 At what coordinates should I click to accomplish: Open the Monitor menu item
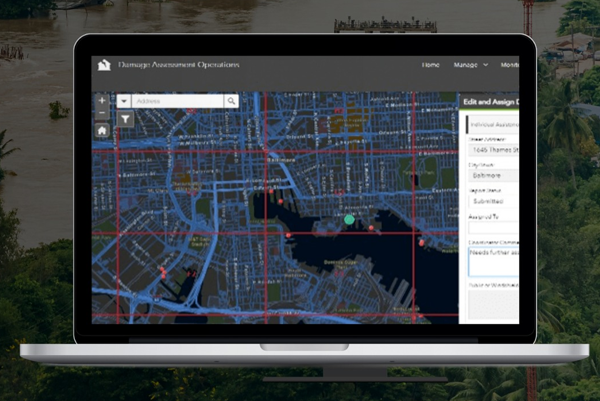click(x=509, y=65)
